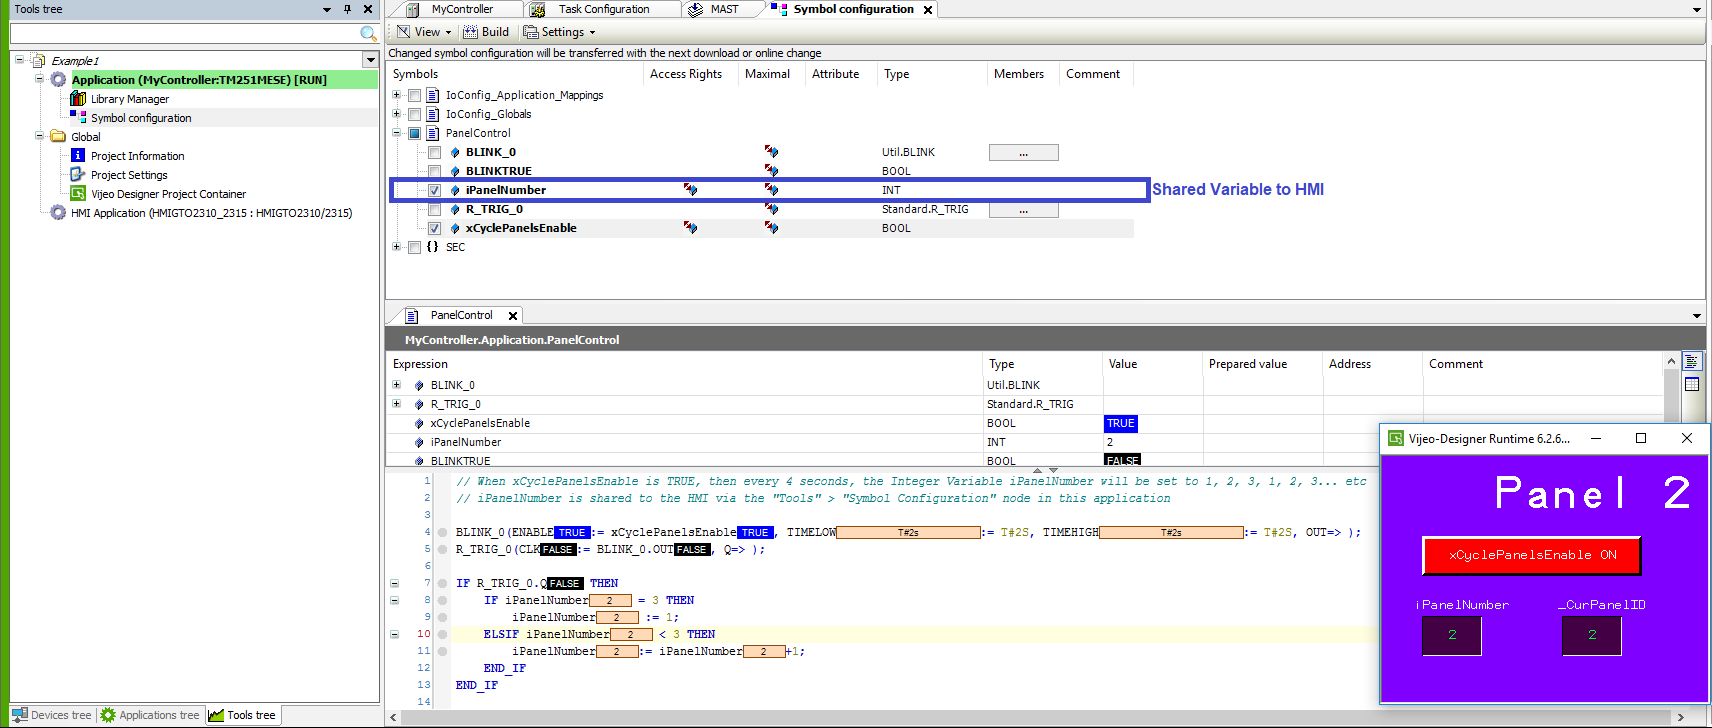Expand IoConfig_Globals symbol node
Viewport: 1712px width, 728px height.
tap(396, 114)
